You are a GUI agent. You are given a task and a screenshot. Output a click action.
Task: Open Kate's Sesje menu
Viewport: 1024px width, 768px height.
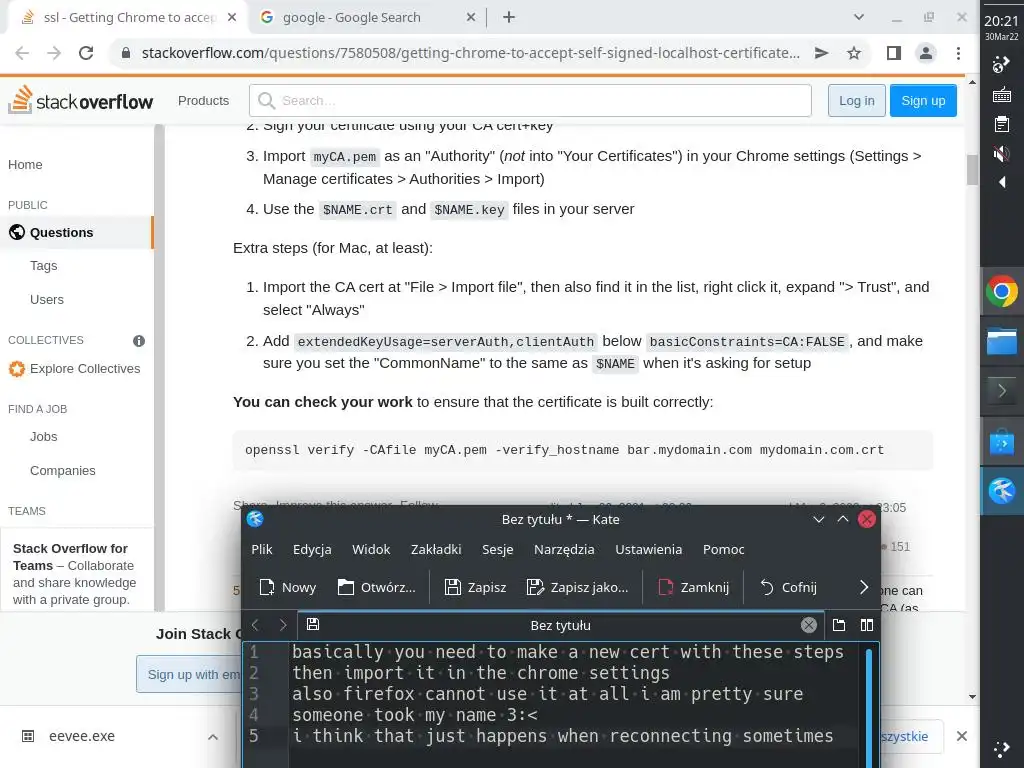coord(498,549)
